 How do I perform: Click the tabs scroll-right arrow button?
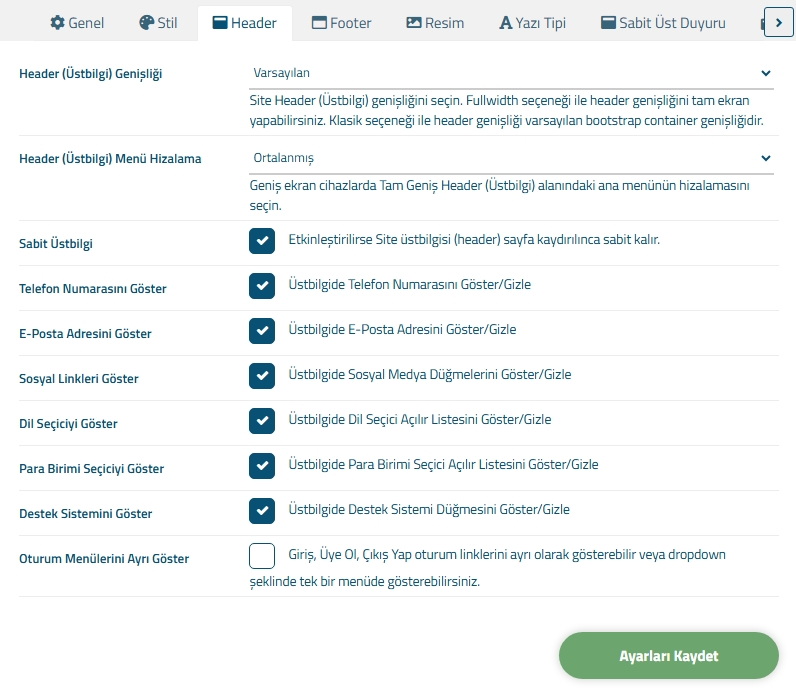click(779, 23)
